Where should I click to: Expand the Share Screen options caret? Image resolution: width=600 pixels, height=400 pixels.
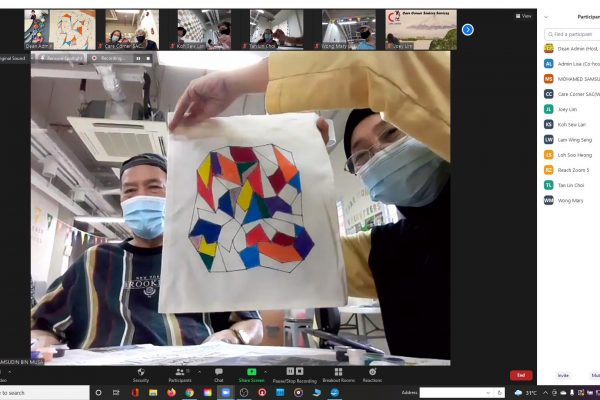[x=266, y=372]
